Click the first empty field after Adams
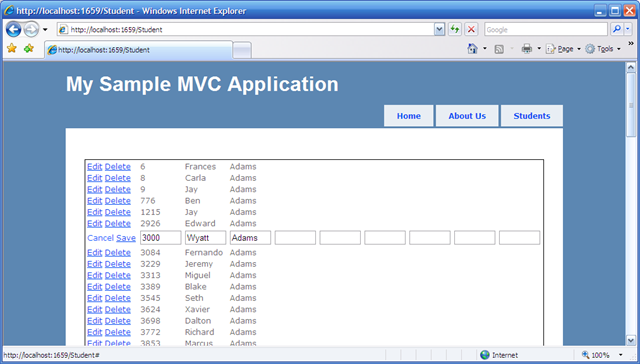Viewport: 640px width, 364px height. click(295, 237)
